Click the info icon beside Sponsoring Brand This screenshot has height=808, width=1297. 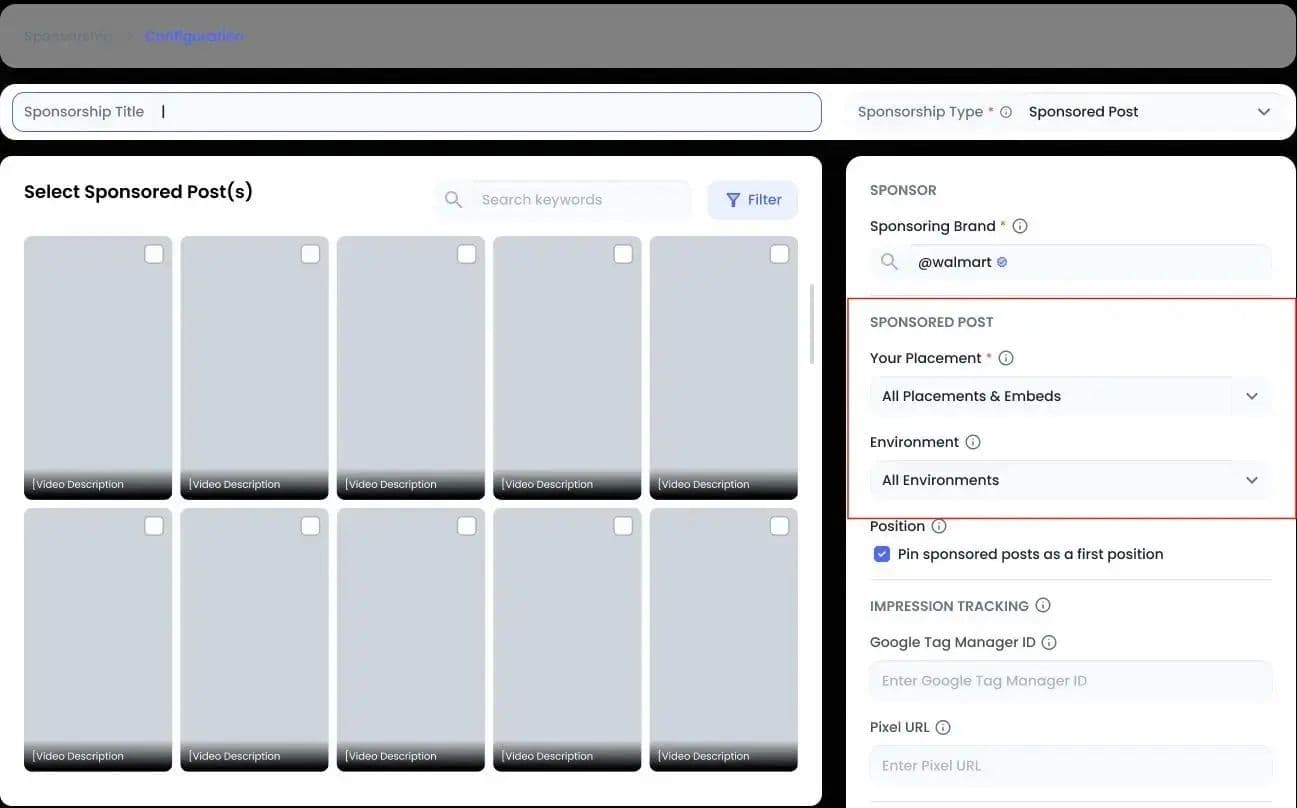pyautogui.click(x=1020, y=226)
